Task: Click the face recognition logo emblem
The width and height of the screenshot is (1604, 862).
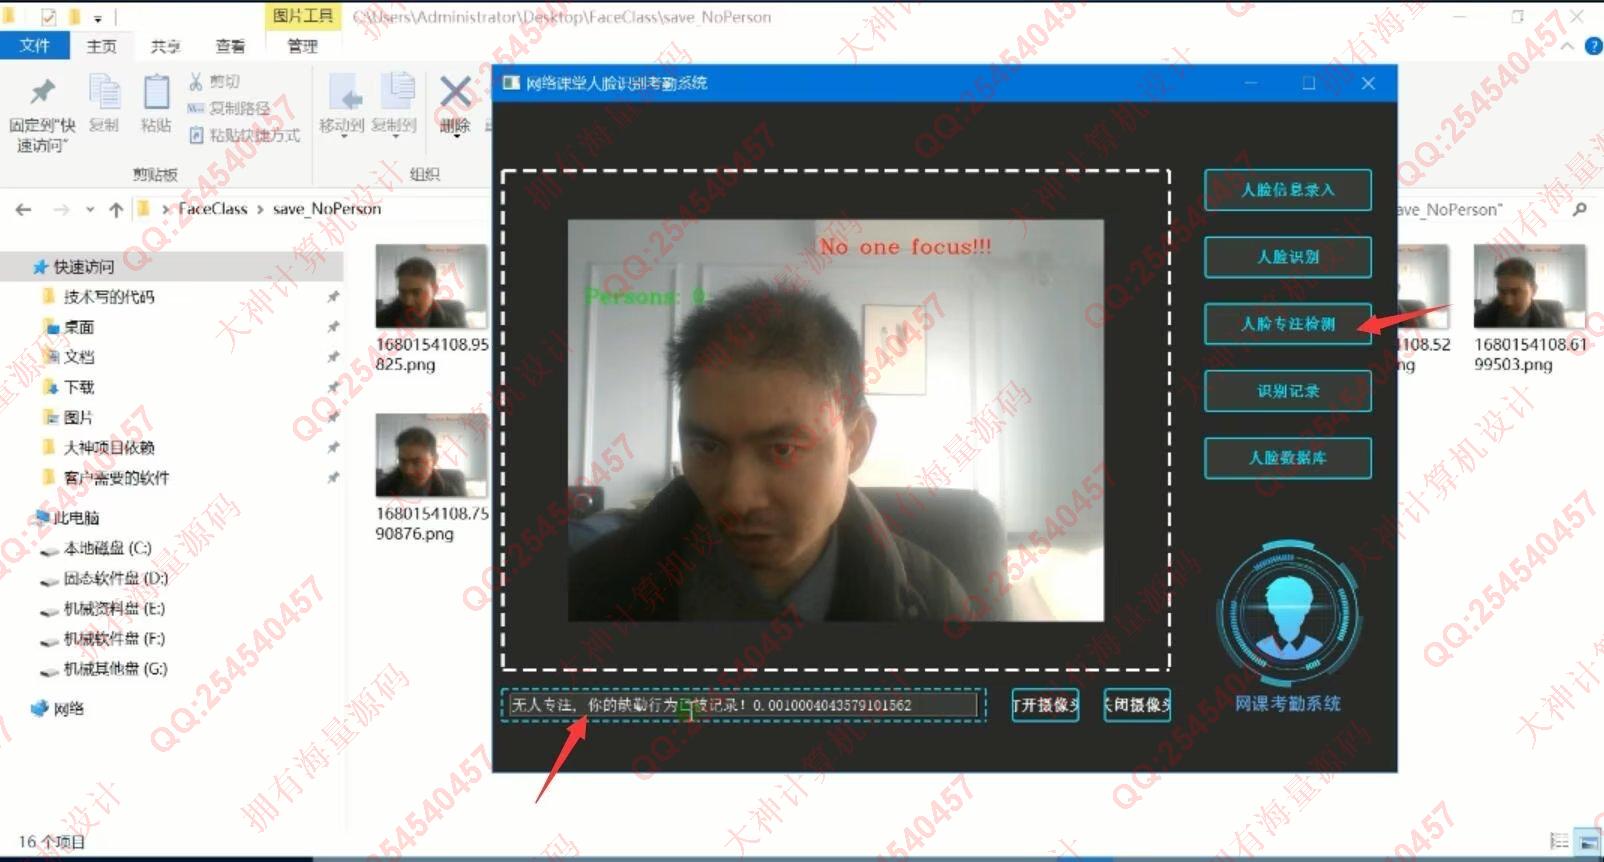Action: (x=1288, y=613)
